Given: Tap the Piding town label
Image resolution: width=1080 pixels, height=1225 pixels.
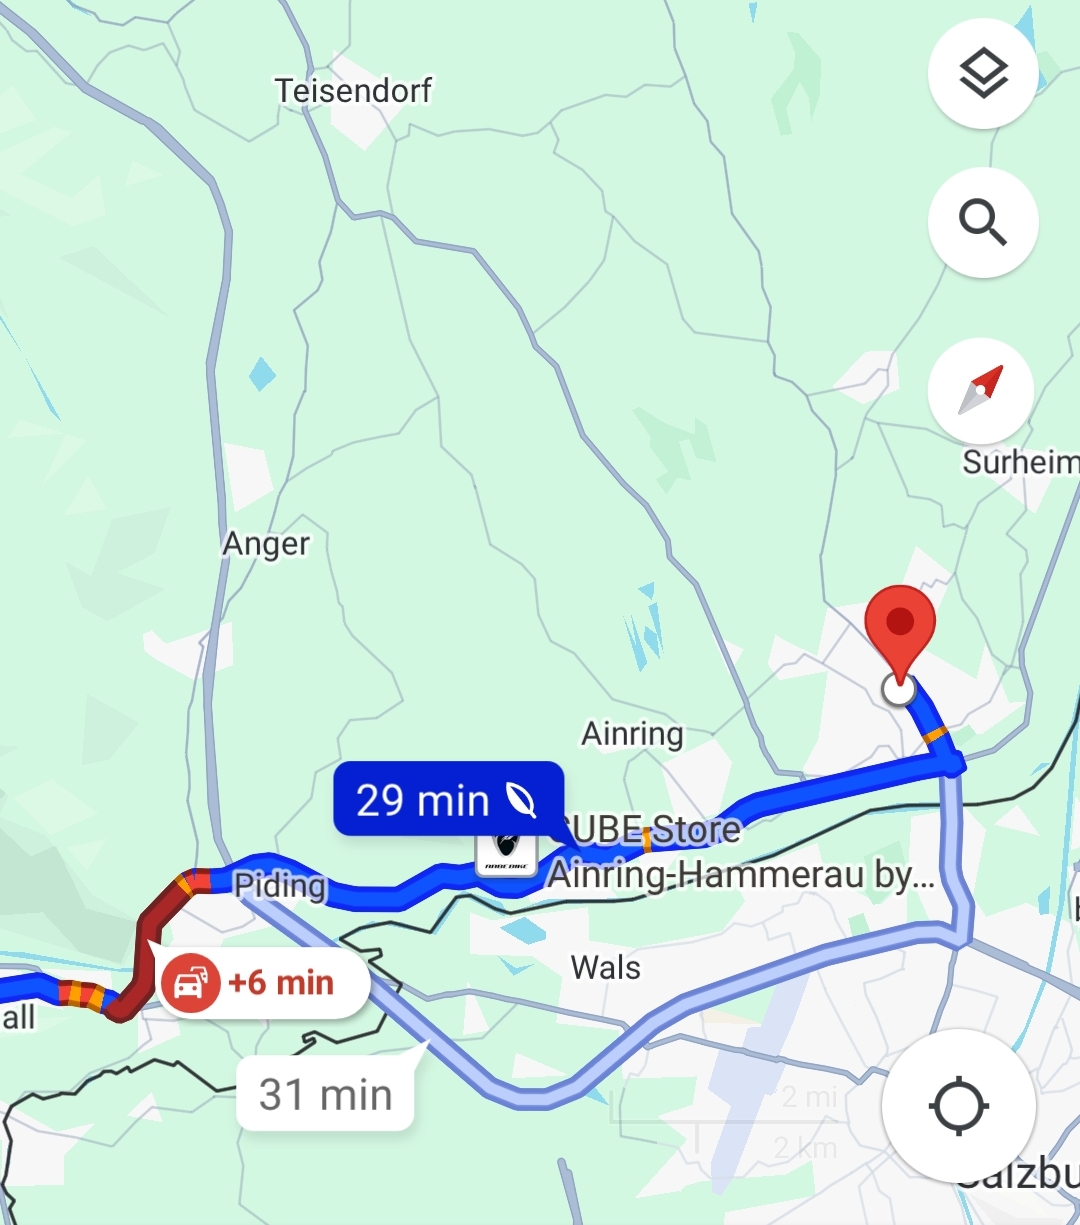Looking at the screenshot, I should [x=279, y=886].
